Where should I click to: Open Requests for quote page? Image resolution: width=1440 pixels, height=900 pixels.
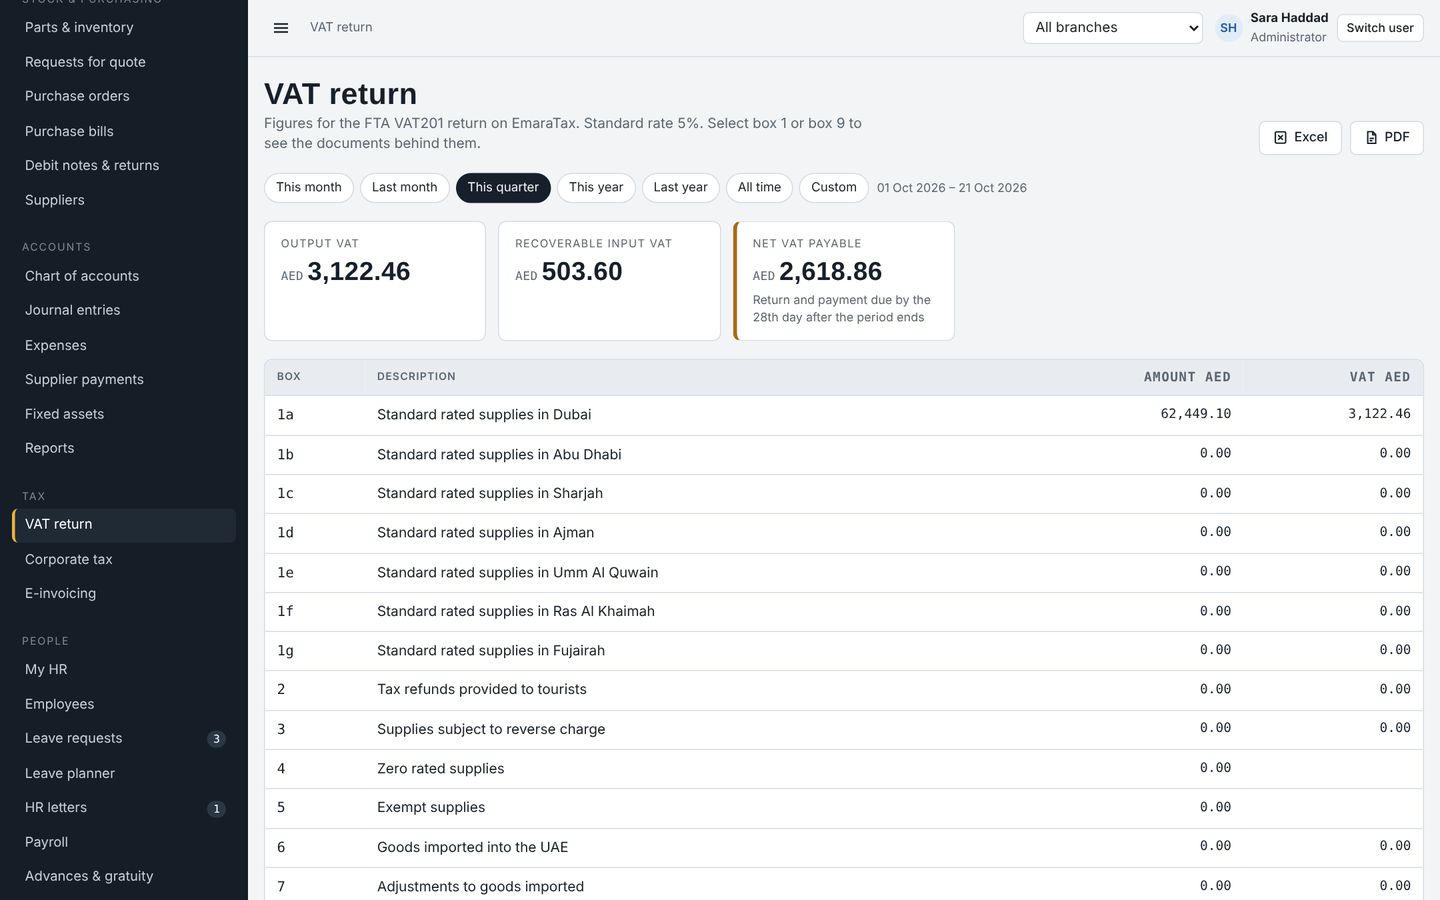click(124, 62)
